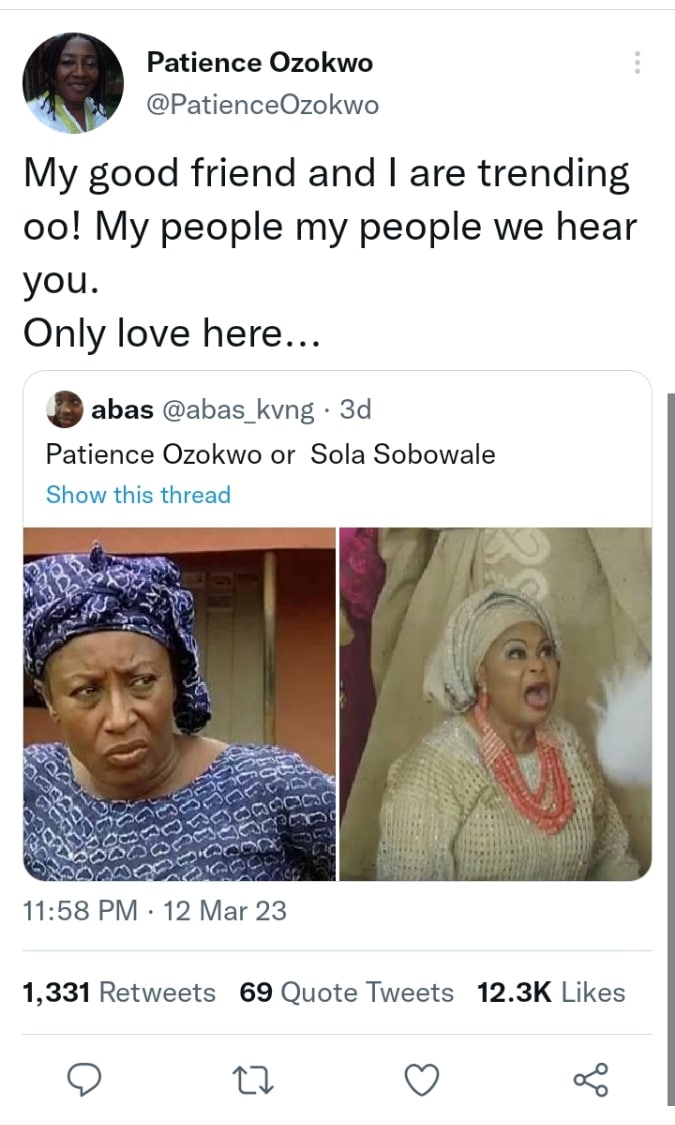View the 1,331 Retweets list
This screenshot has height=1125, width=675.
[x=118, y=992]
